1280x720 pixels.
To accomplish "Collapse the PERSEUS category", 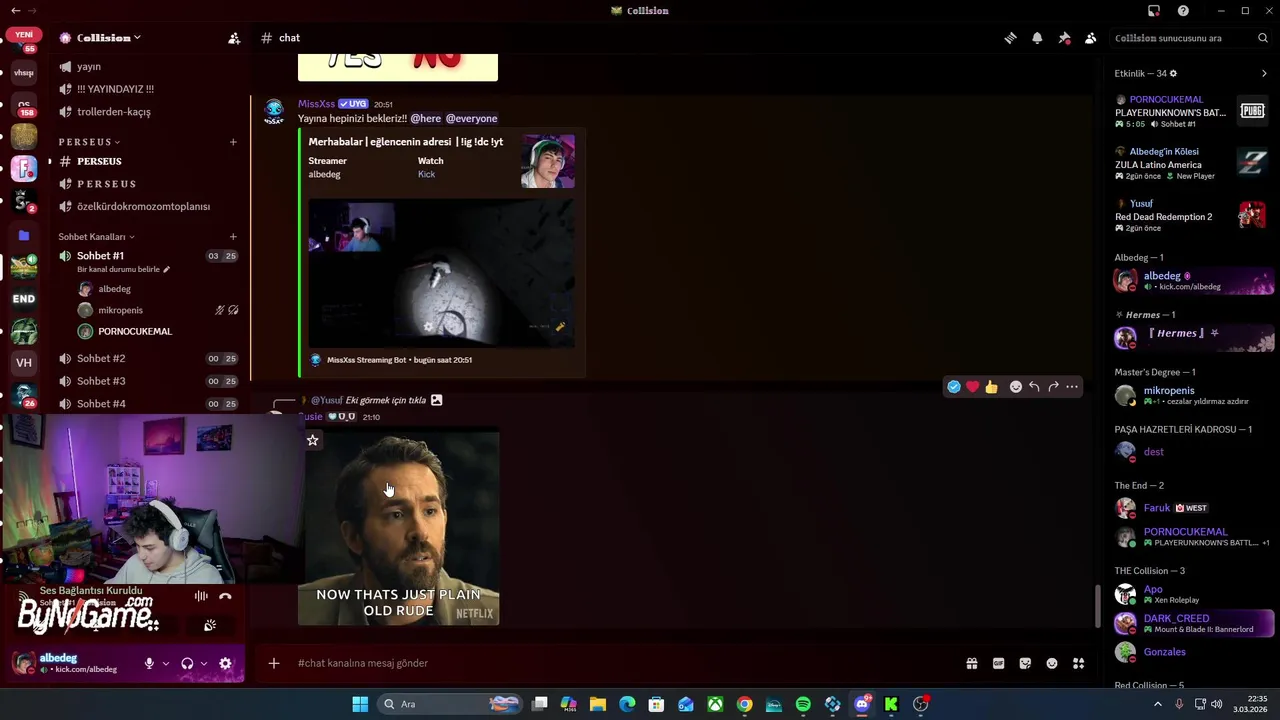I will point(89,142).
